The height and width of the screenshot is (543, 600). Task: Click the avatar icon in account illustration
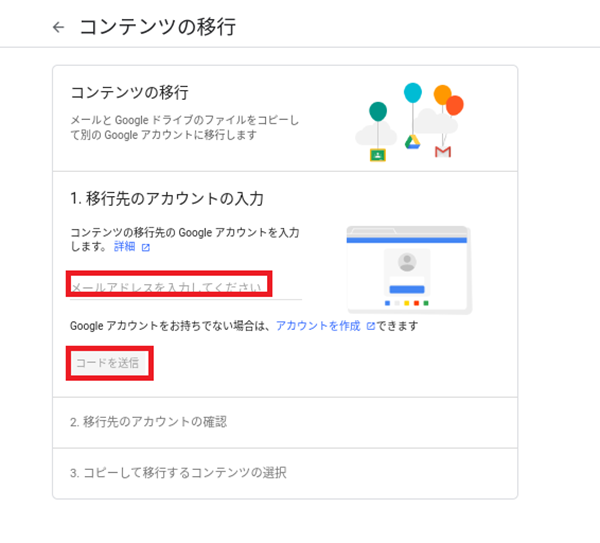pyautogui.click(x=407, y=262)
